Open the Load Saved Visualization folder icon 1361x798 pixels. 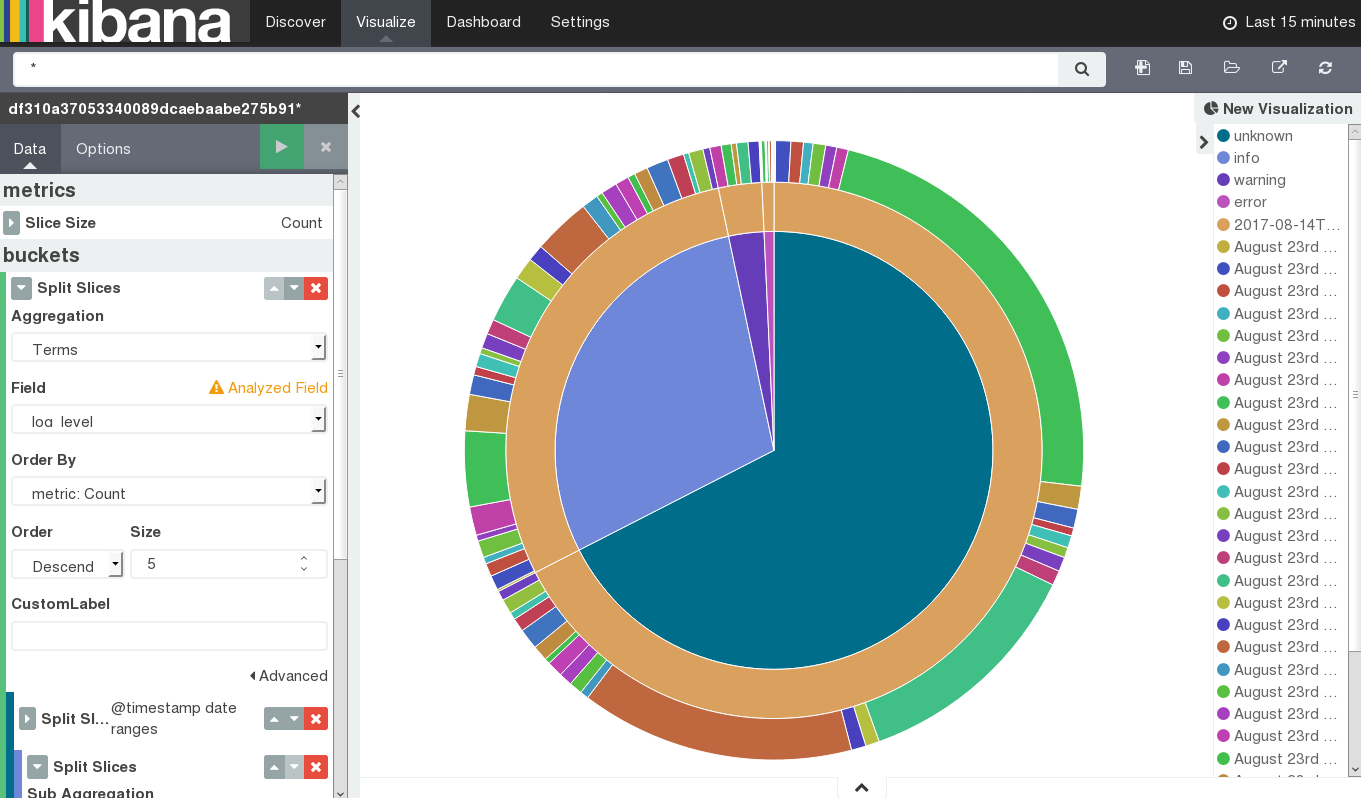click(1231, 68)
